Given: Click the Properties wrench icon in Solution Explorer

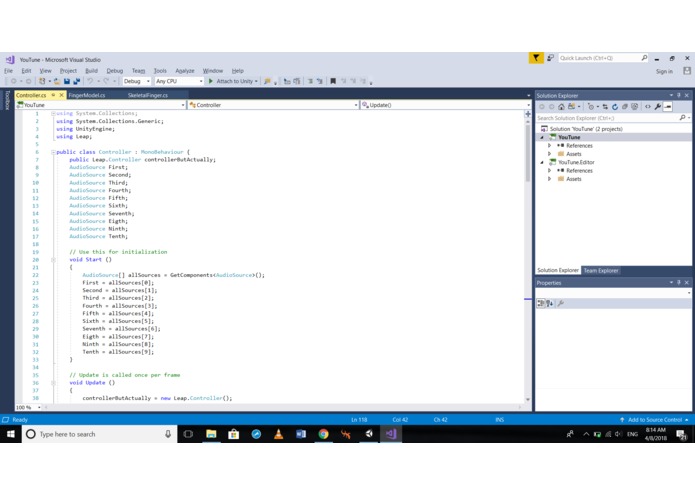Looking at the screenshot, I should (658, 107).
